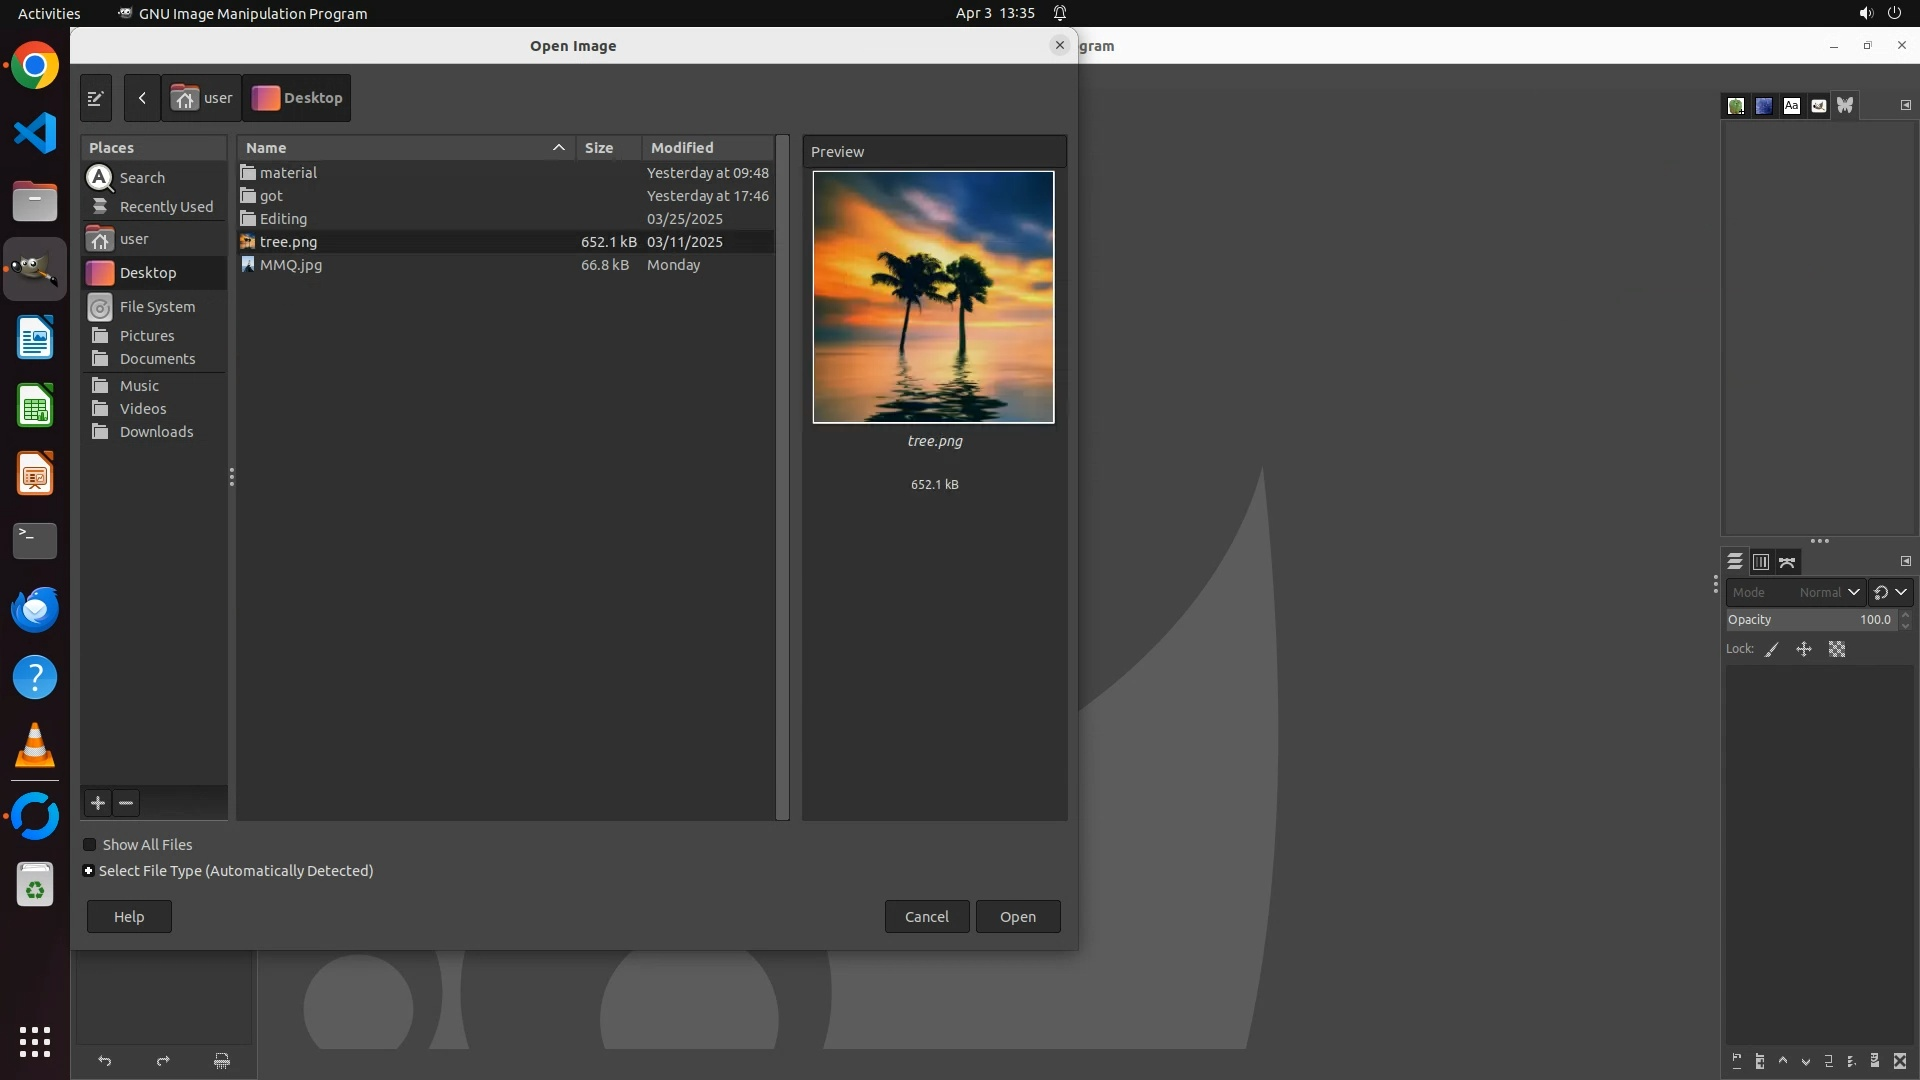Open the Patterns tab icon
This screenshot has width=1920, height=1080.
pyautogui.click(x=1764, y=106)
